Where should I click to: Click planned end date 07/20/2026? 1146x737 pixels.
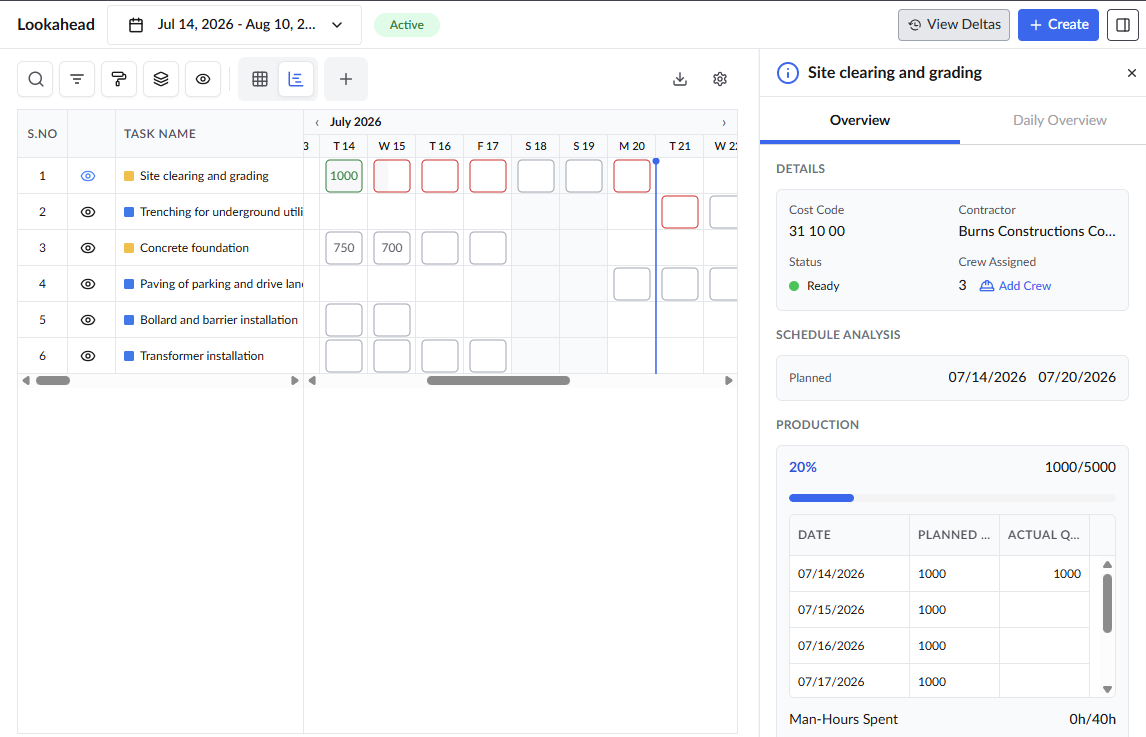point(1077,377)
